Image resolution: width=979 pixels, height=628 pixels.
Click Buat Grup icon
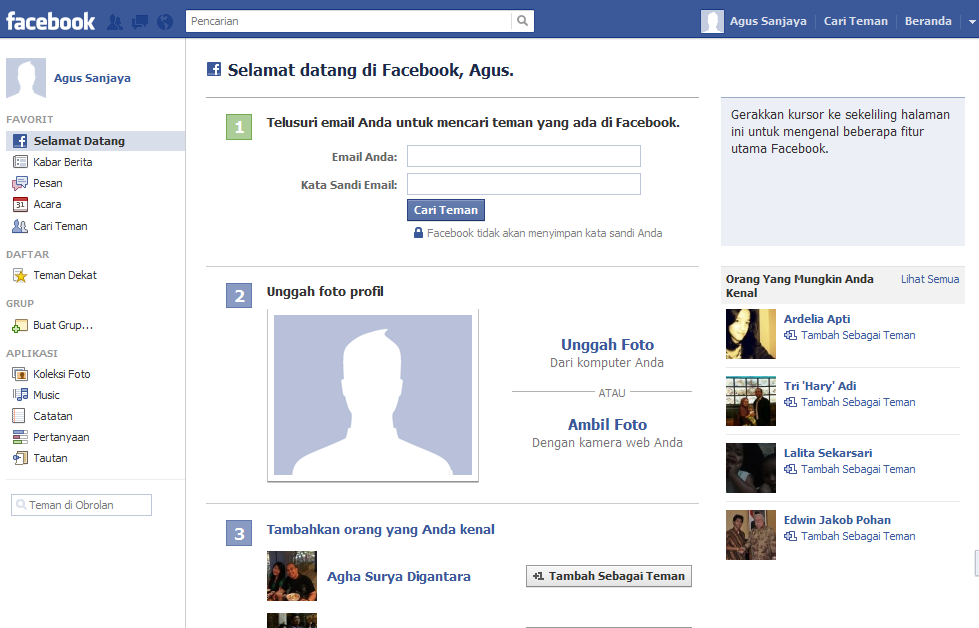[x=20, y=326]
